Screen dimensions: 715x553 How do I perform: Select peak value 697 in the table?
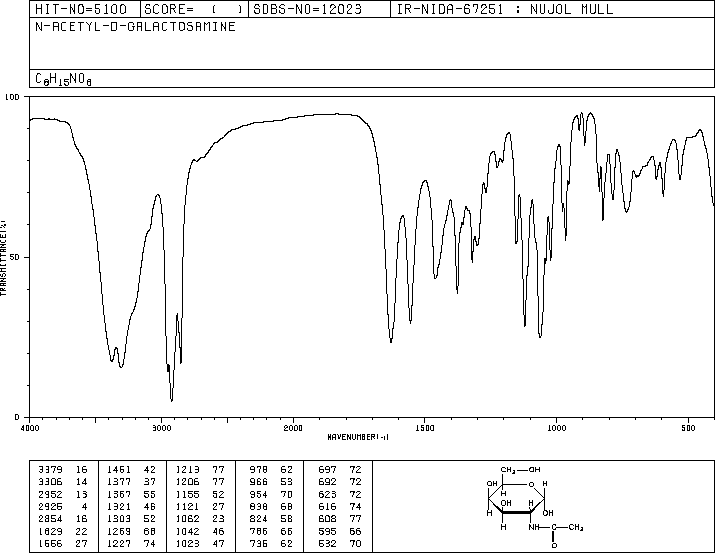pyautogui.click(x=327, y=470)
